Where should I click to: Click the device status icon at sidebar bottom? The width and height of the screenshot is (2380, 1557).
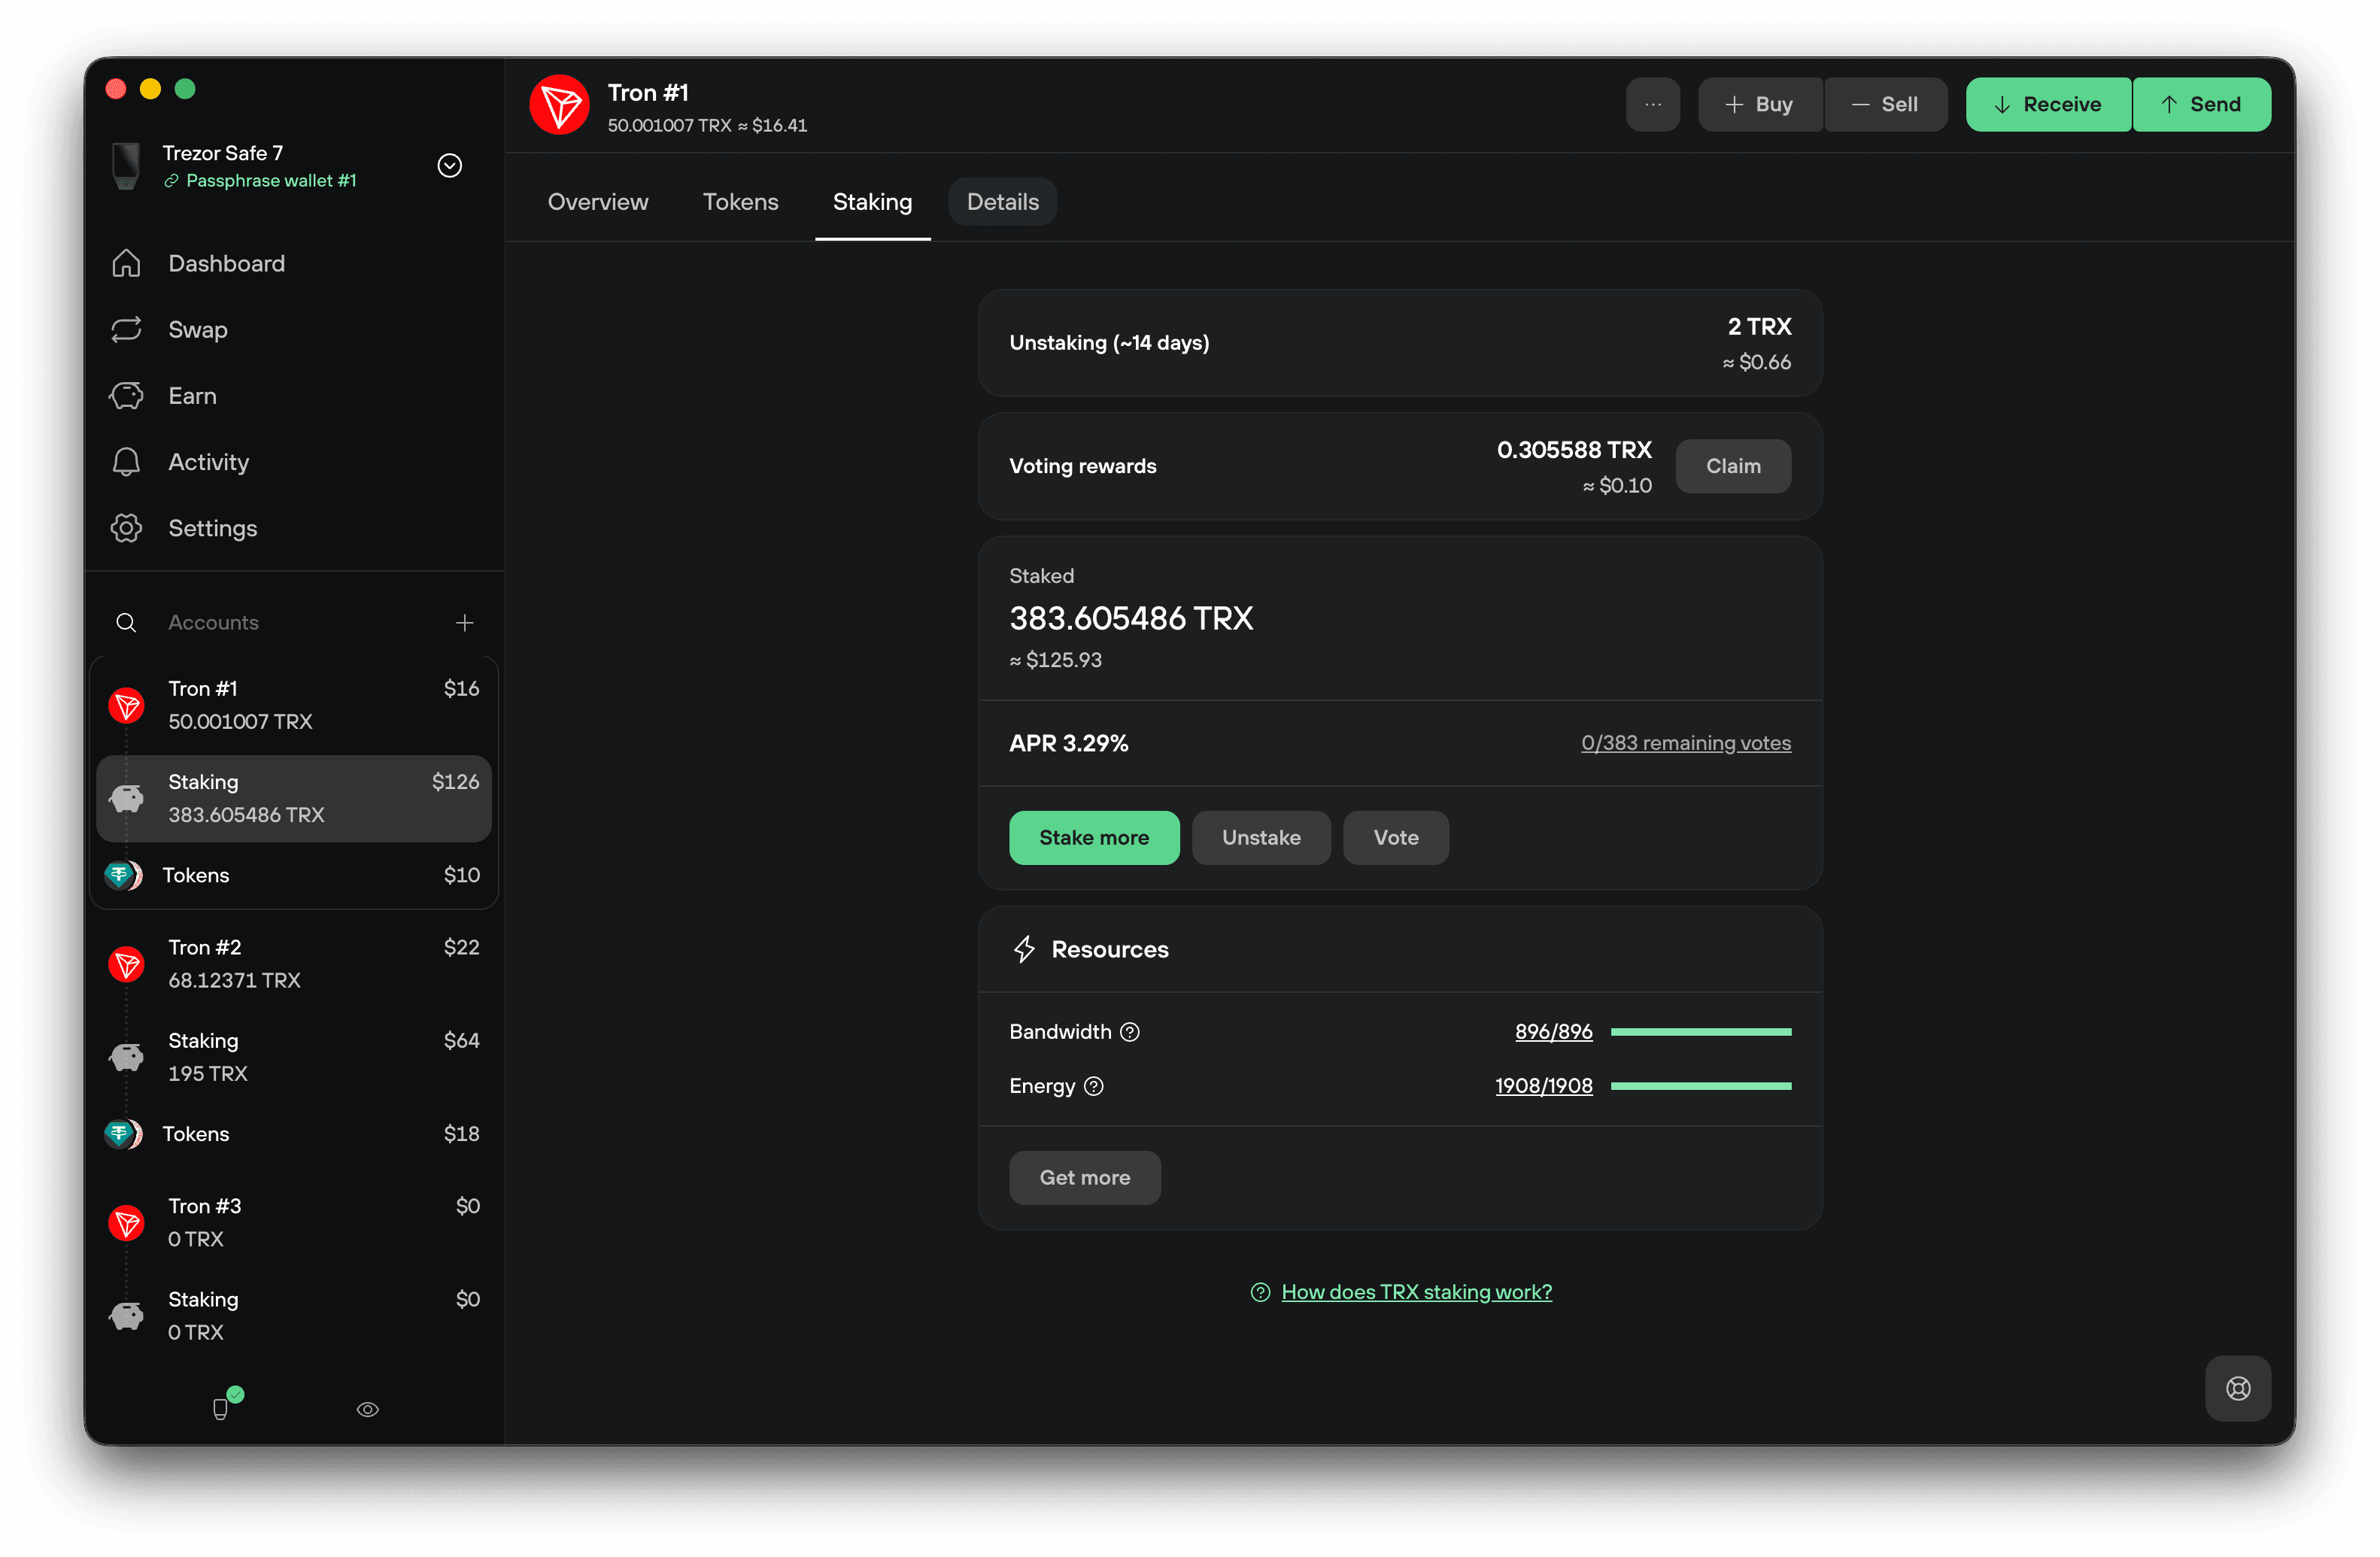(x=222, y=1408)
